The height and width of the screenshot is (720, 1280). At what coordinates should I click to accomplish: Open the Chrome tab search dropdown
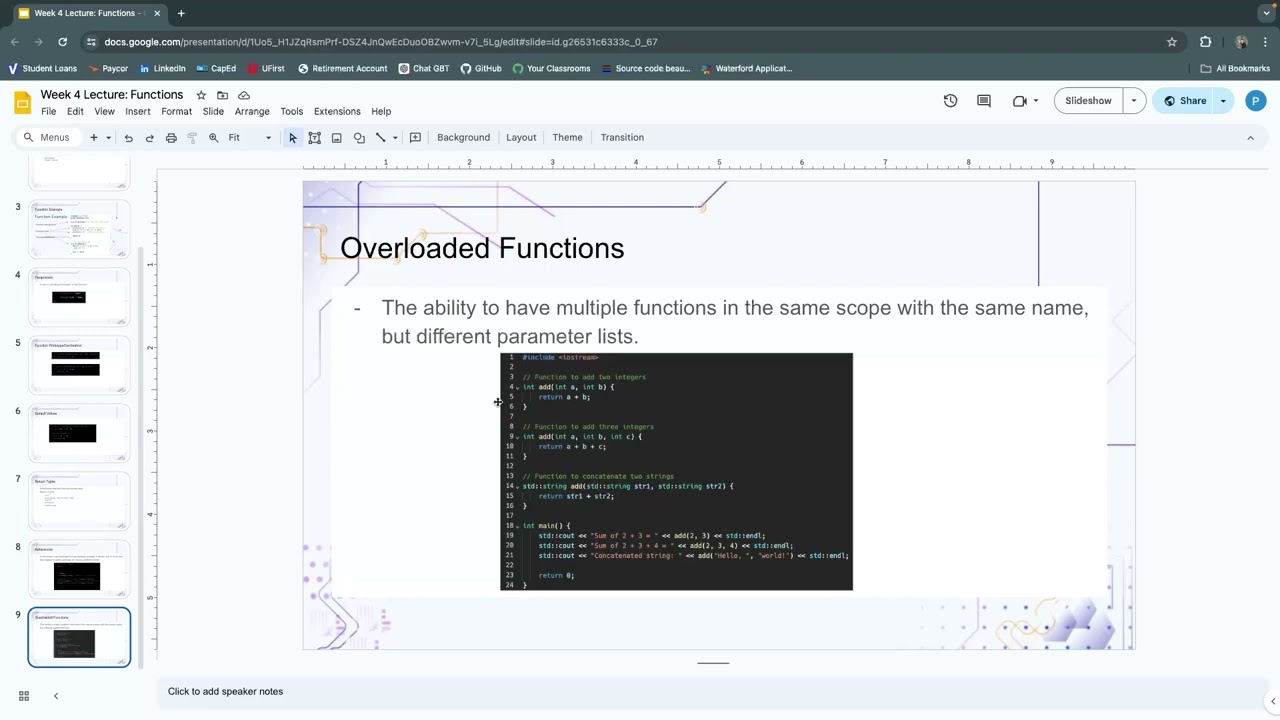[x=1266, y=13]
